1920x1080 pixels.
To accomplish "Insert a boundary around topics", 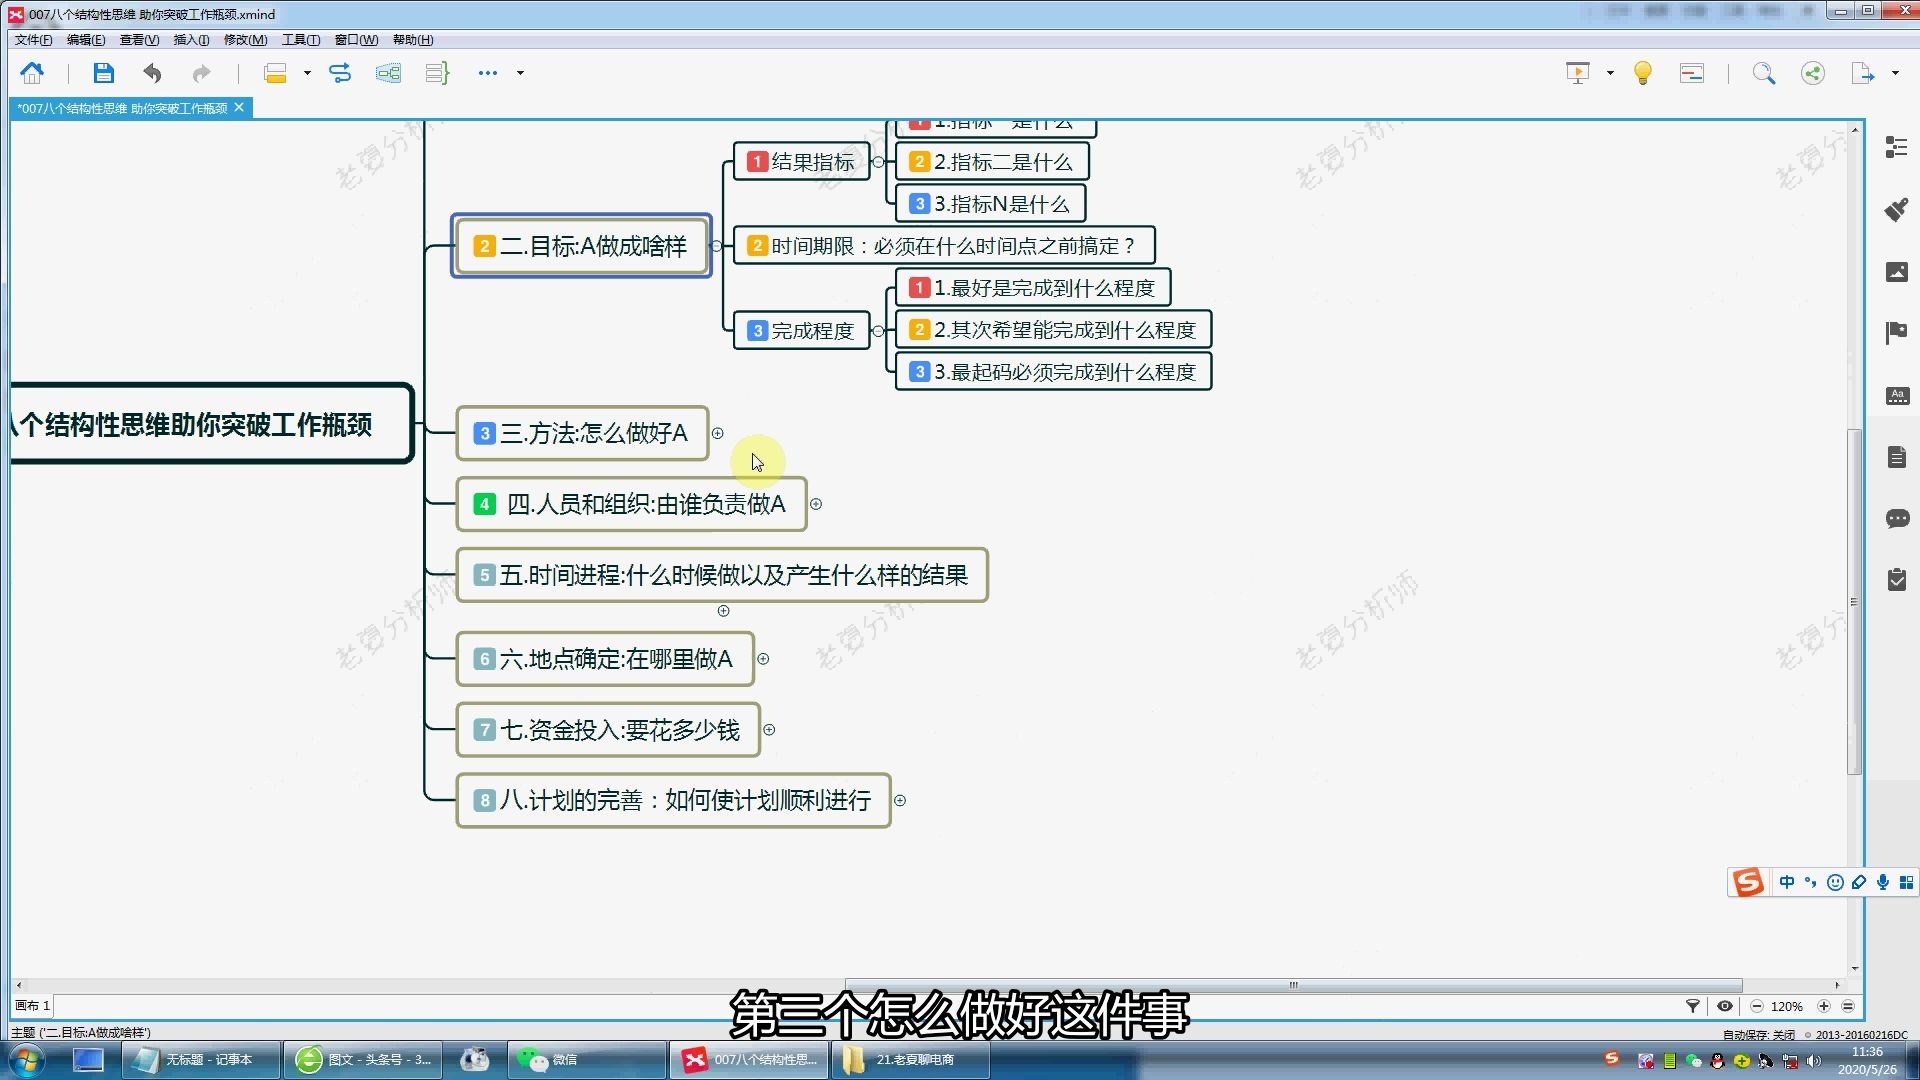I will point(388,73).
